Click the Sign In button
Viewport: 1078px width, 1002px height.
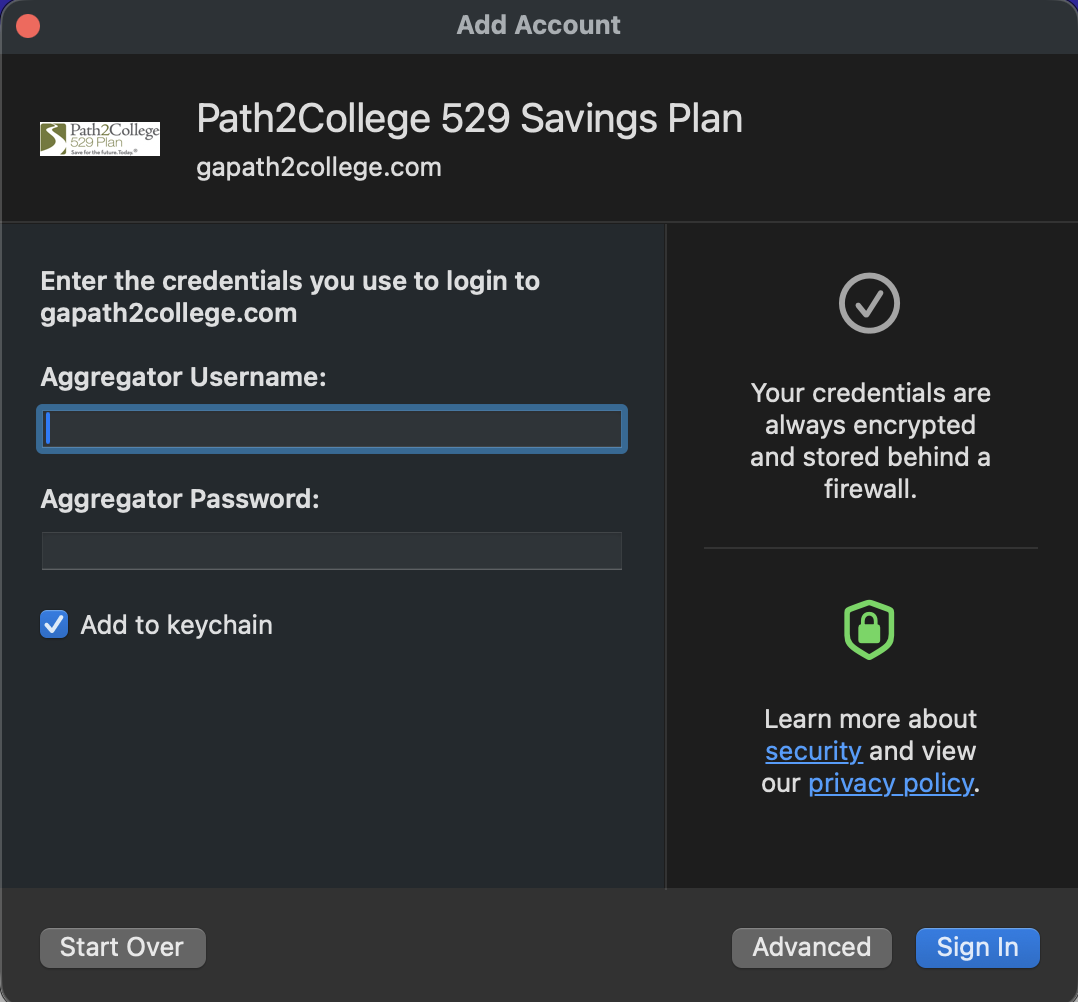(977, 948)
